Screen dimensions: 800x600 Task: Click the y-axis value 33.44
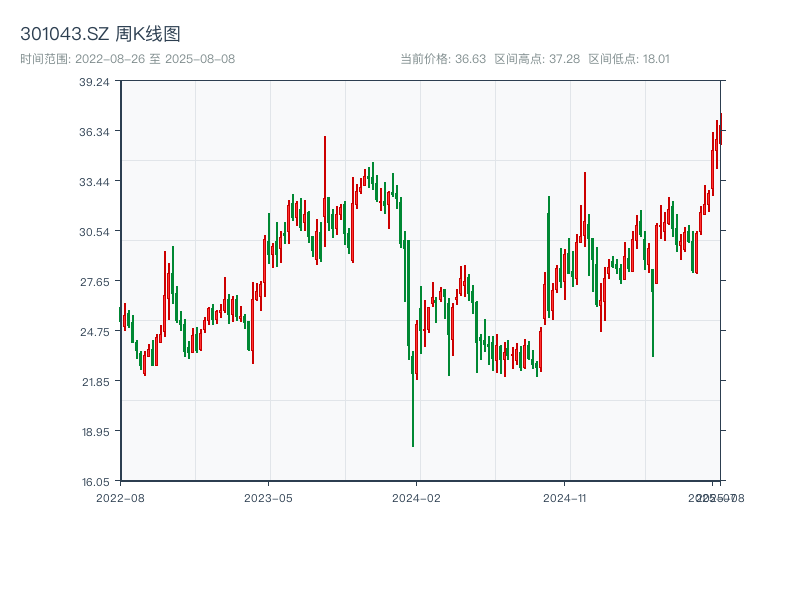pos(94,182)
